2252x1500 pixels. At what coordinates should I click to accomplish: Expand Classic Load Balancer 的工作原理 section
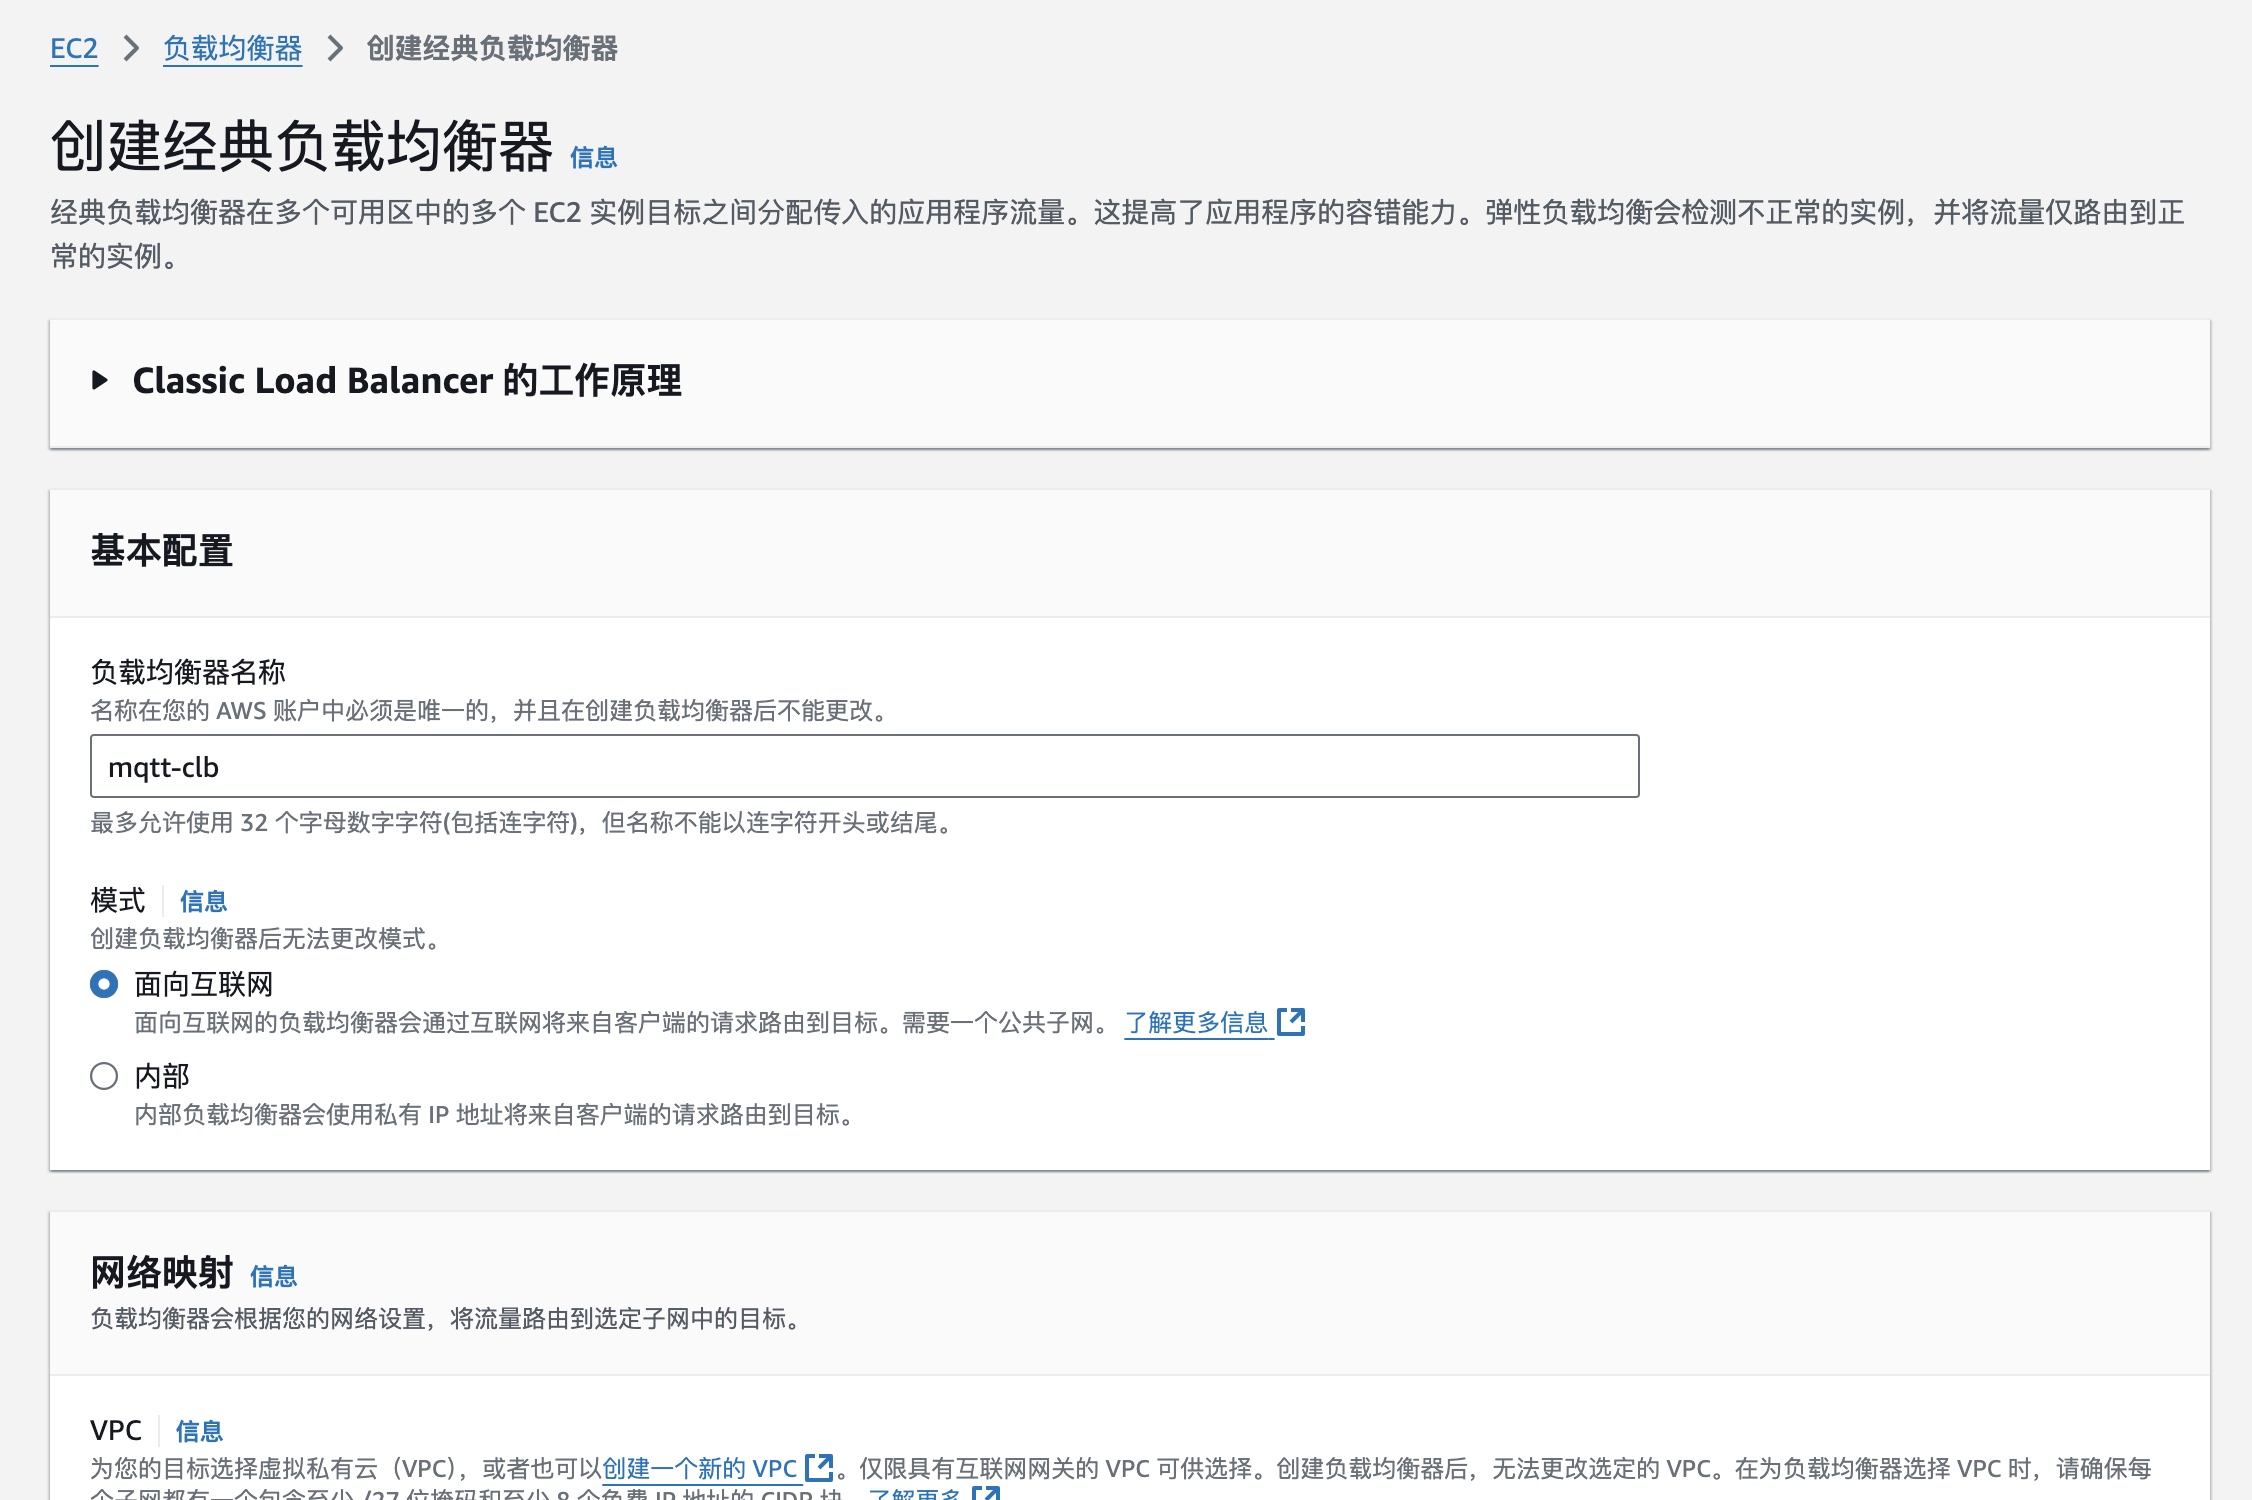[x=407, y=381]
